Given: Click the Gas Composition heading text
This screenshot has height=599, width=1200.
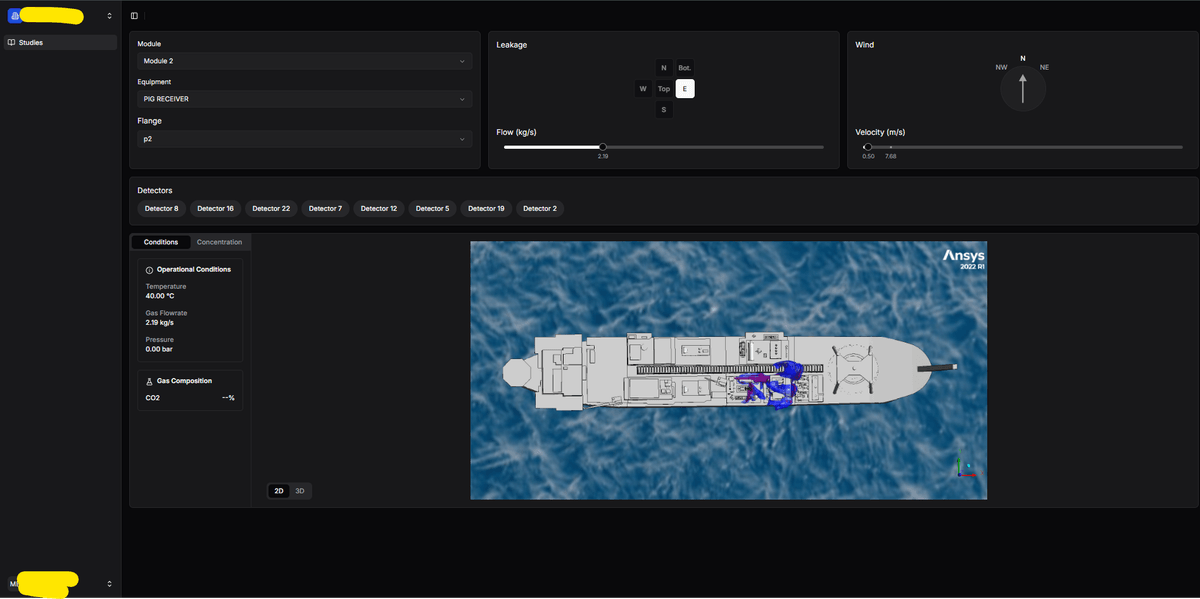Looking at the screenshot, I should tap(184, 381).
